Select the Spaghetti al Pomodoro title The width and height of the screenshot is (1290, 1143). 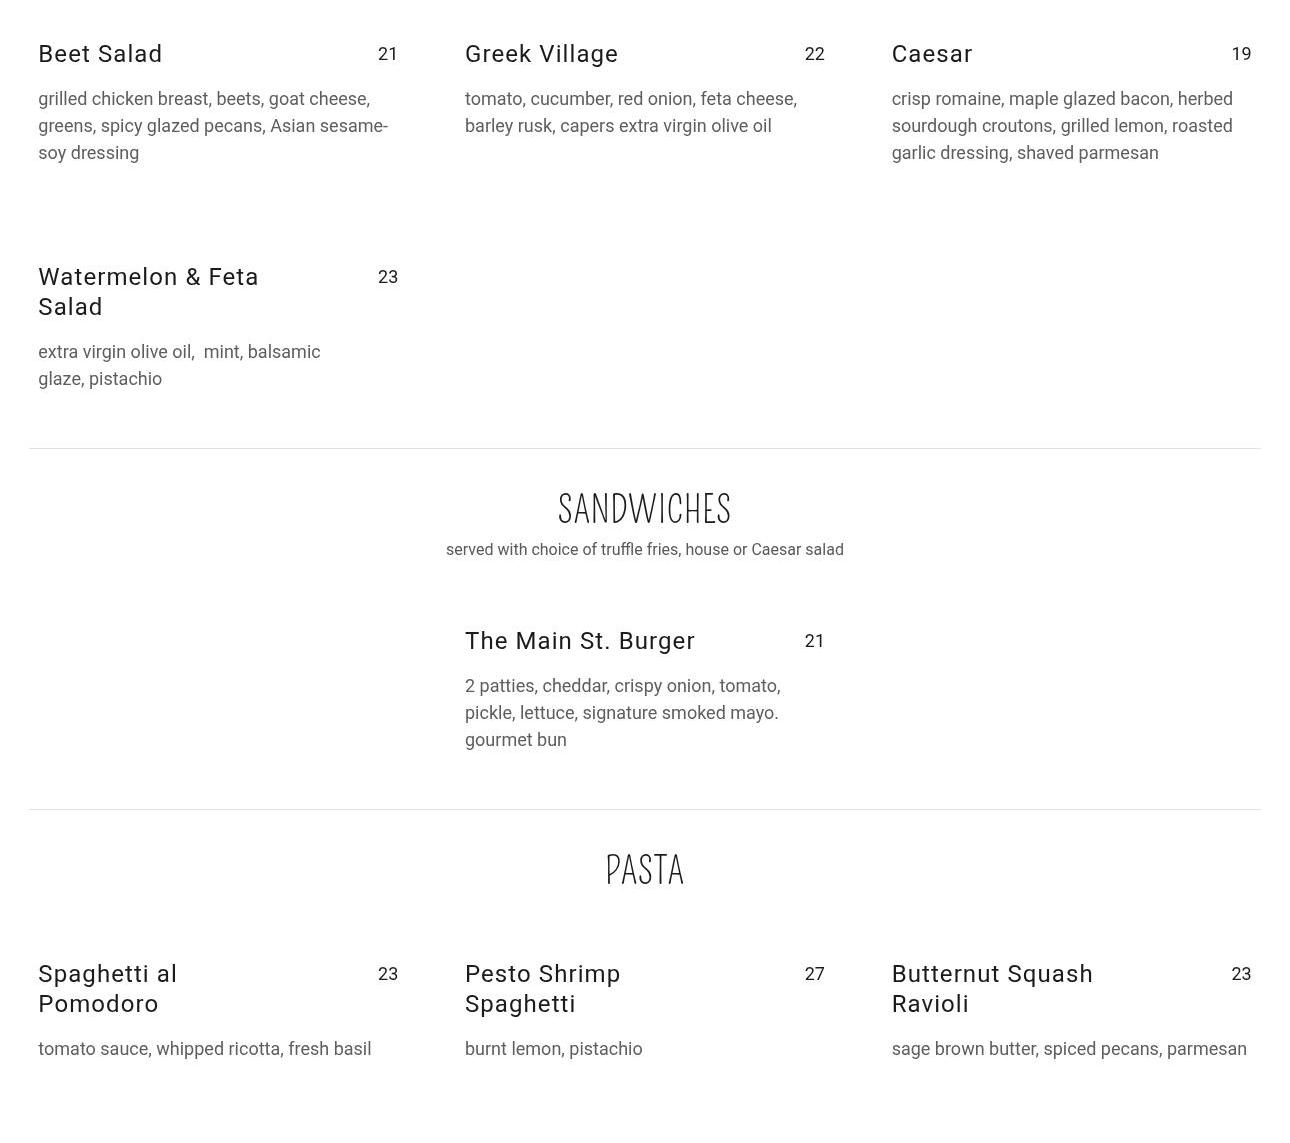coord(107,988)
